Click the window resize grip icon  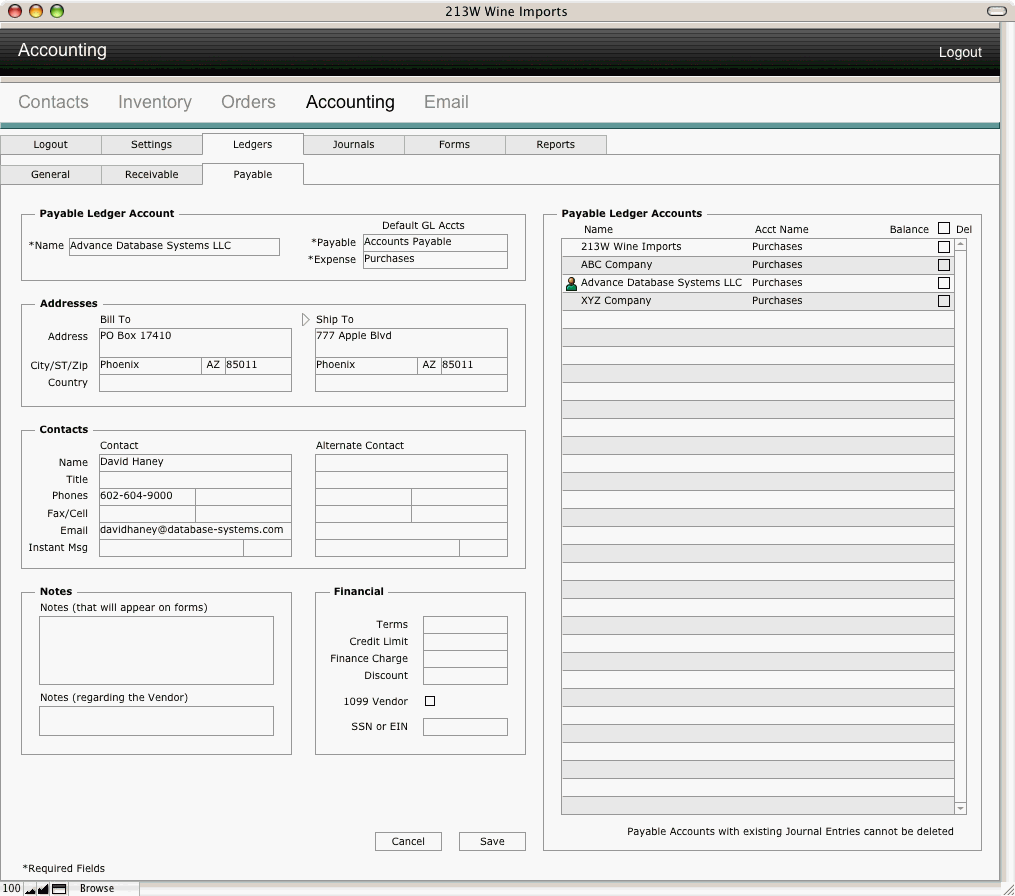click(x=1008, y=889)
